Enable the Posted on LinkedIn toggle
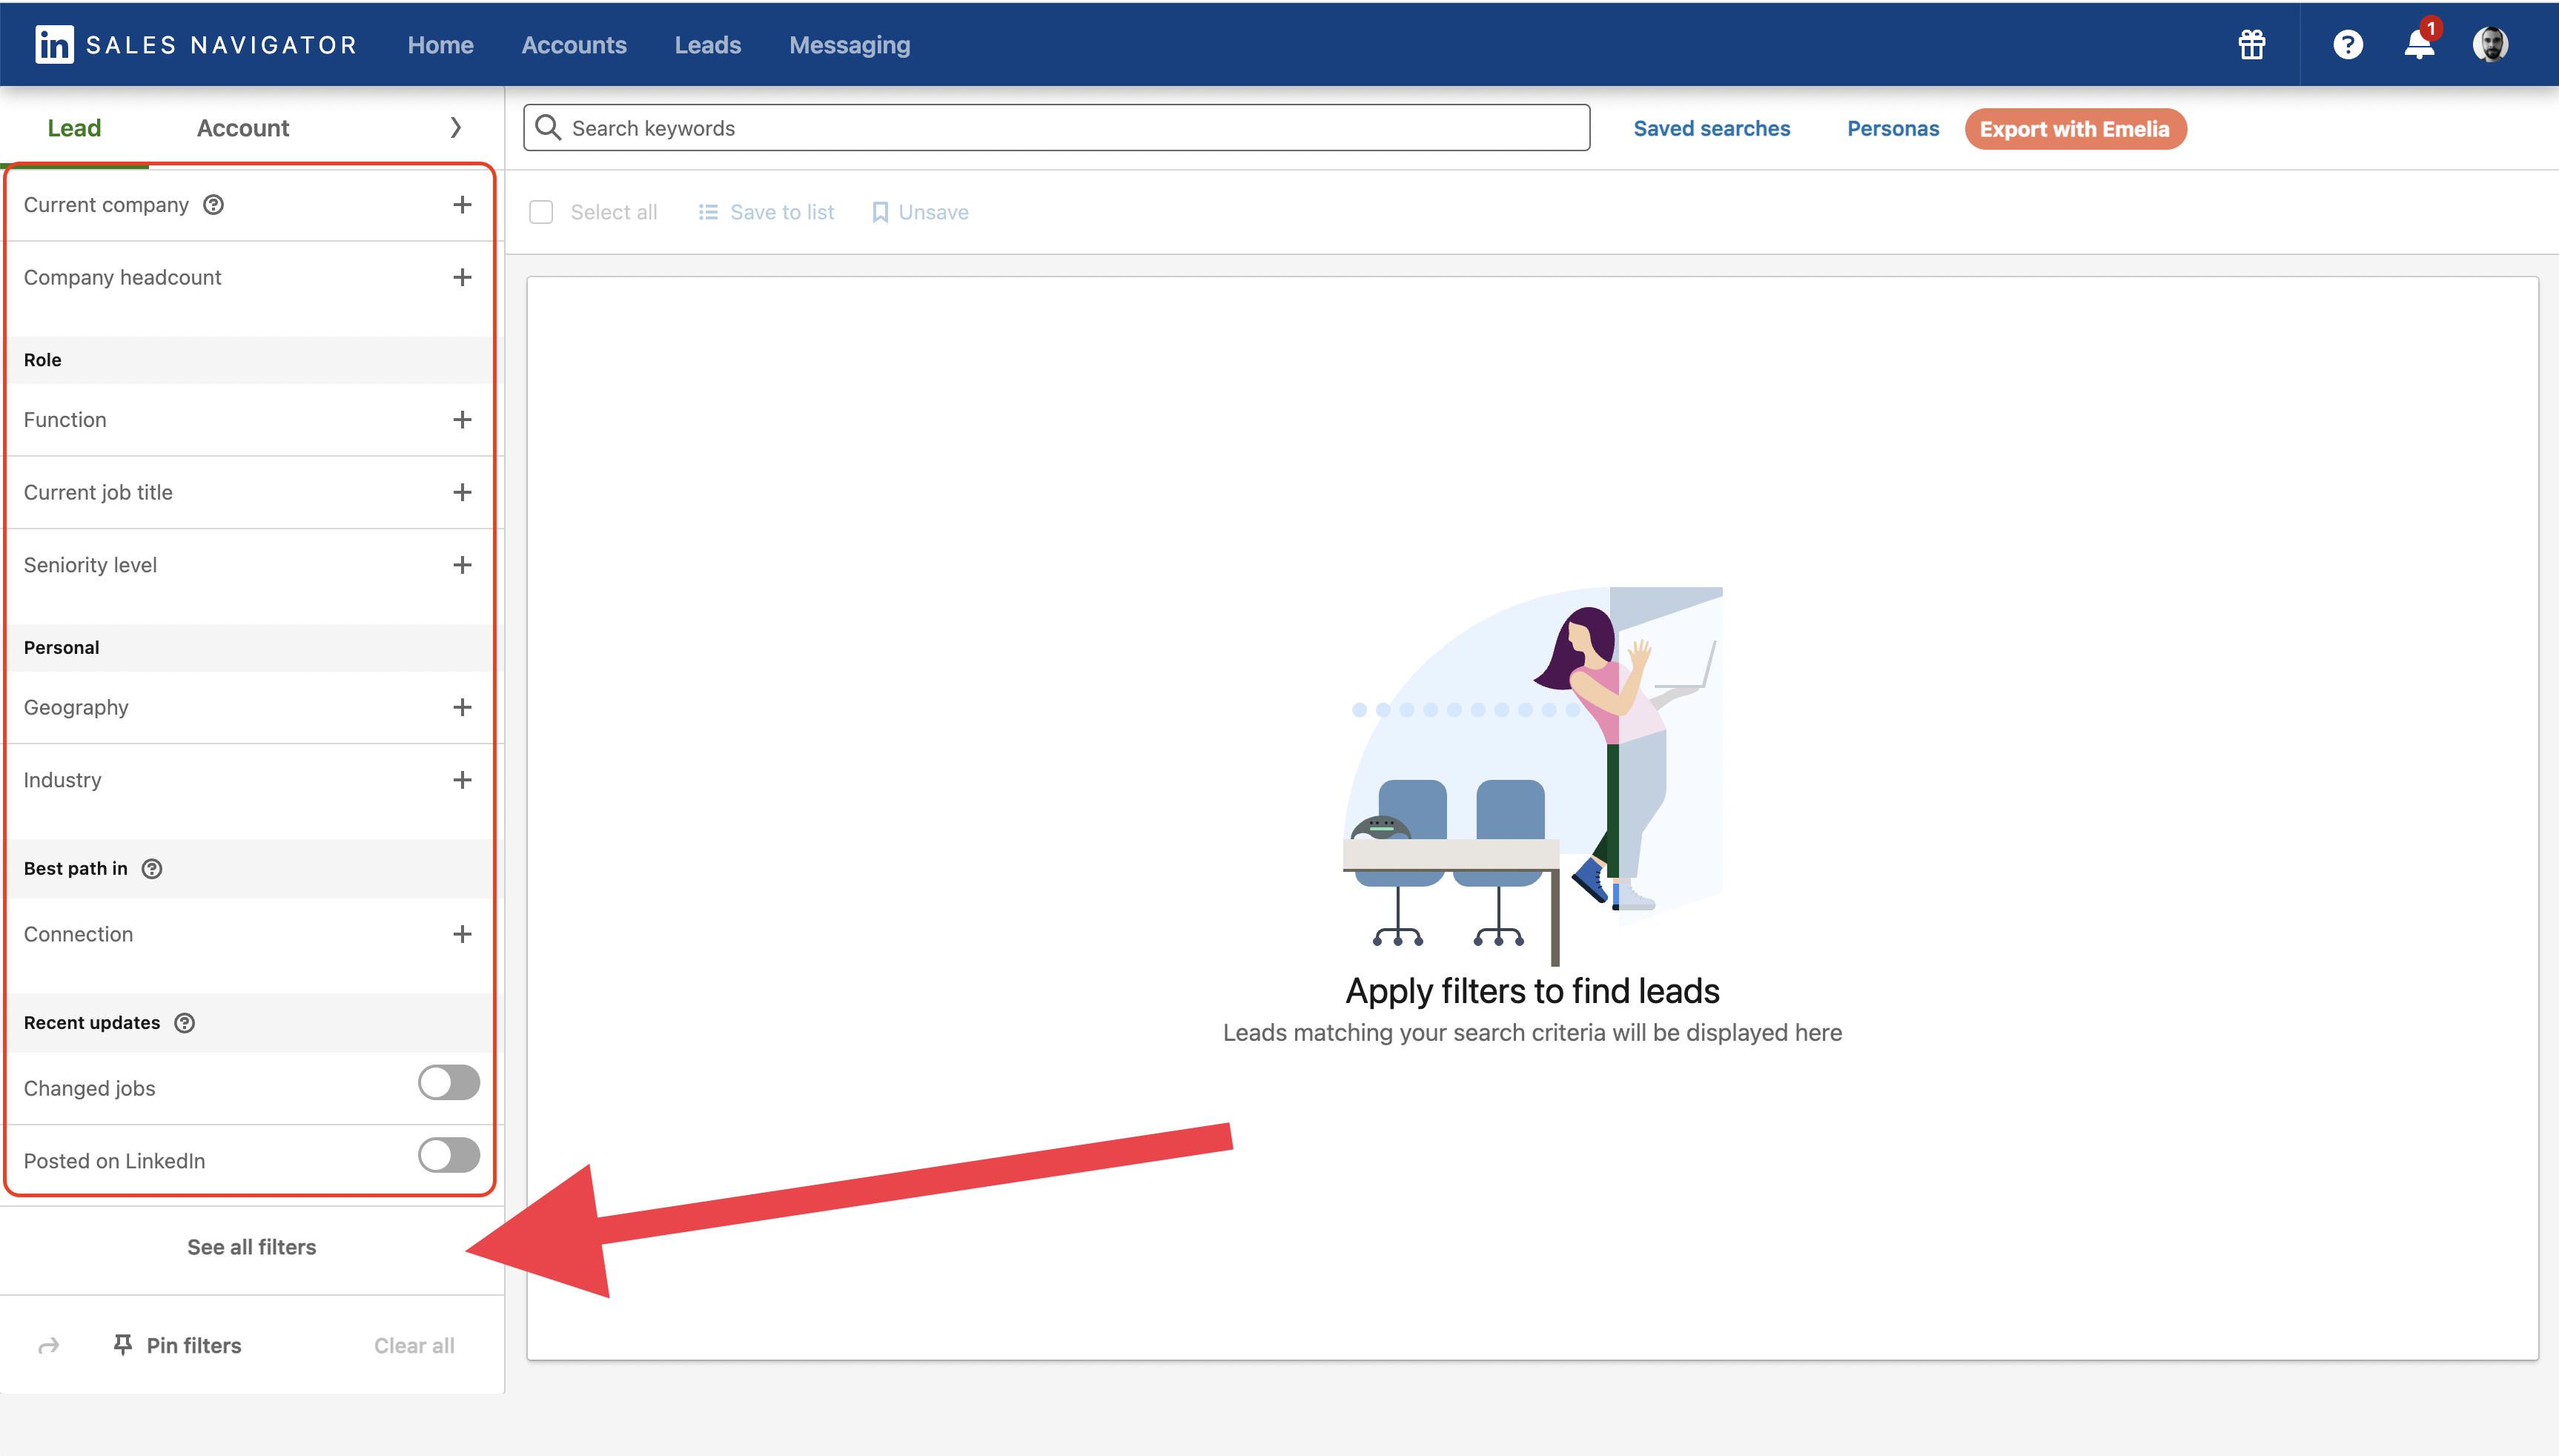This screenshot has height=1456, width=2559. [x=447, y=1155]
